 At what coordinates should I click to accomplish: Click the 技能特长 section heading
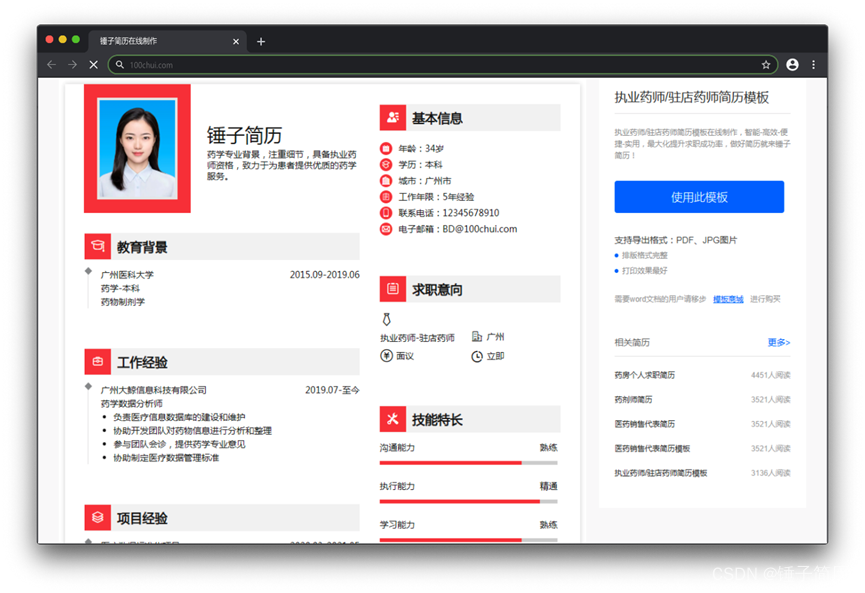pyautogui.click(x=437, y=420)
